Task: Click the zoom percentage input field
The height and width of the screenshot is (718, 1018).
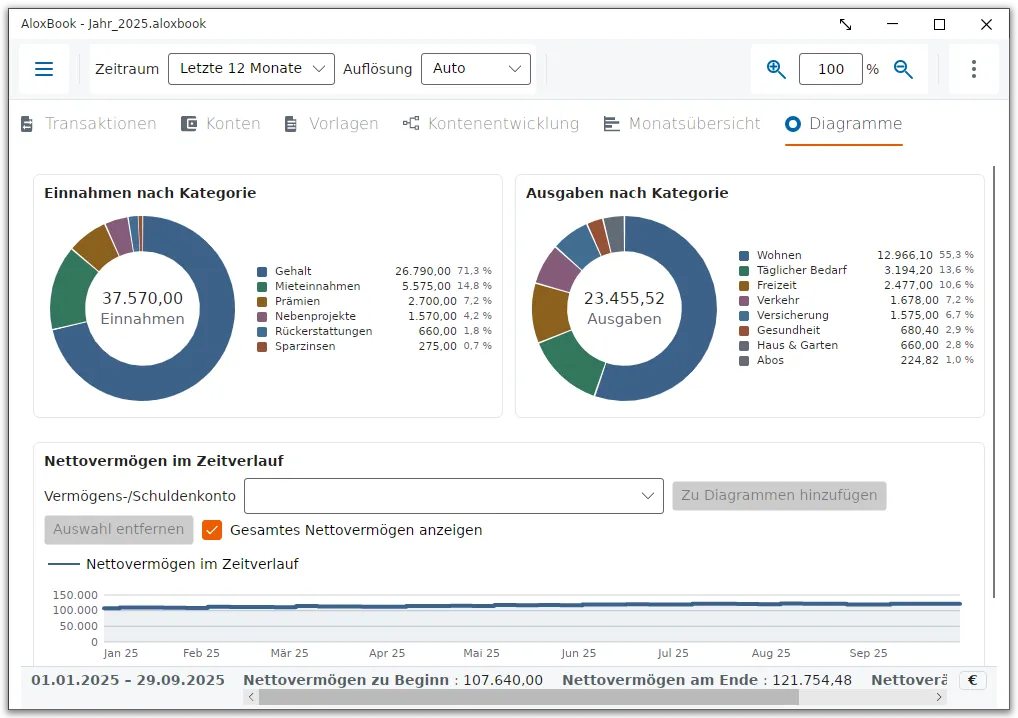Action: [x=830, y=69]
